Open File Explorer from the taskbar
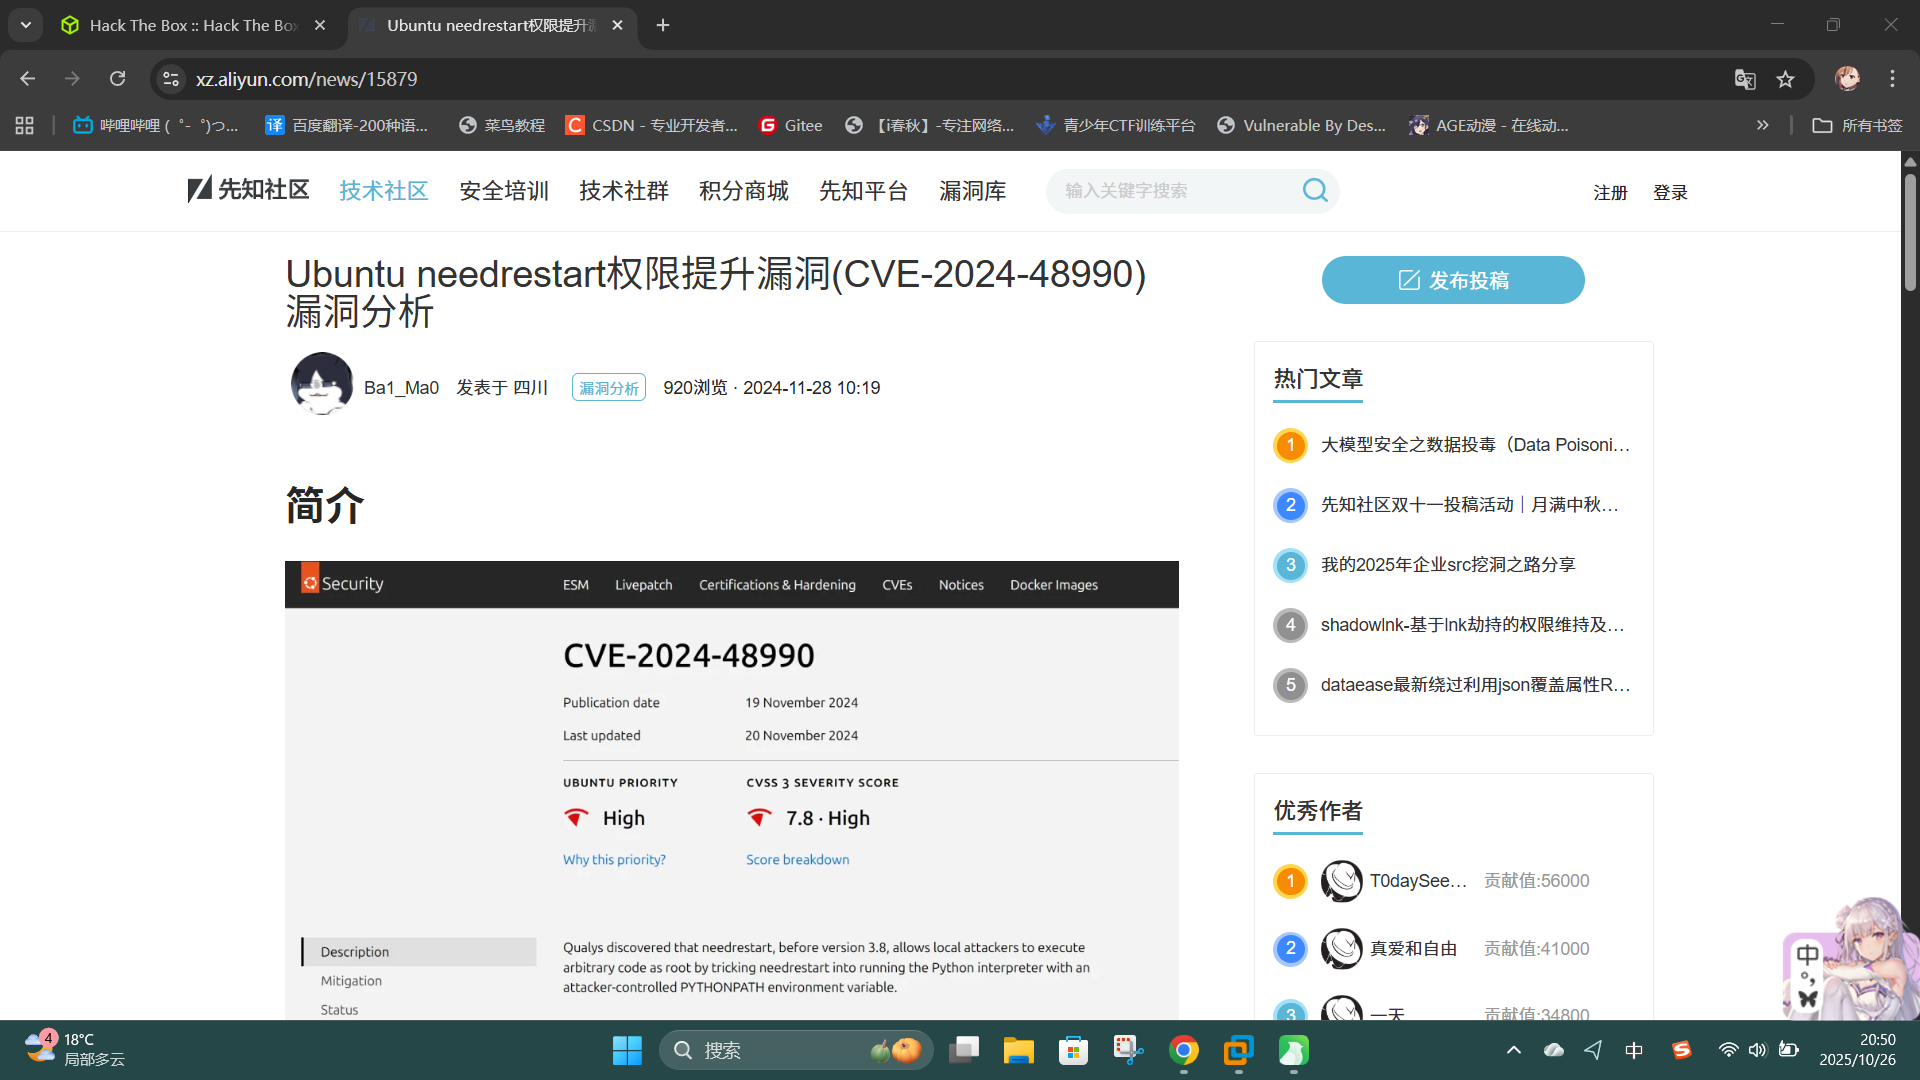This screenshot has width=1920, height=1080. (1018, 1050)
